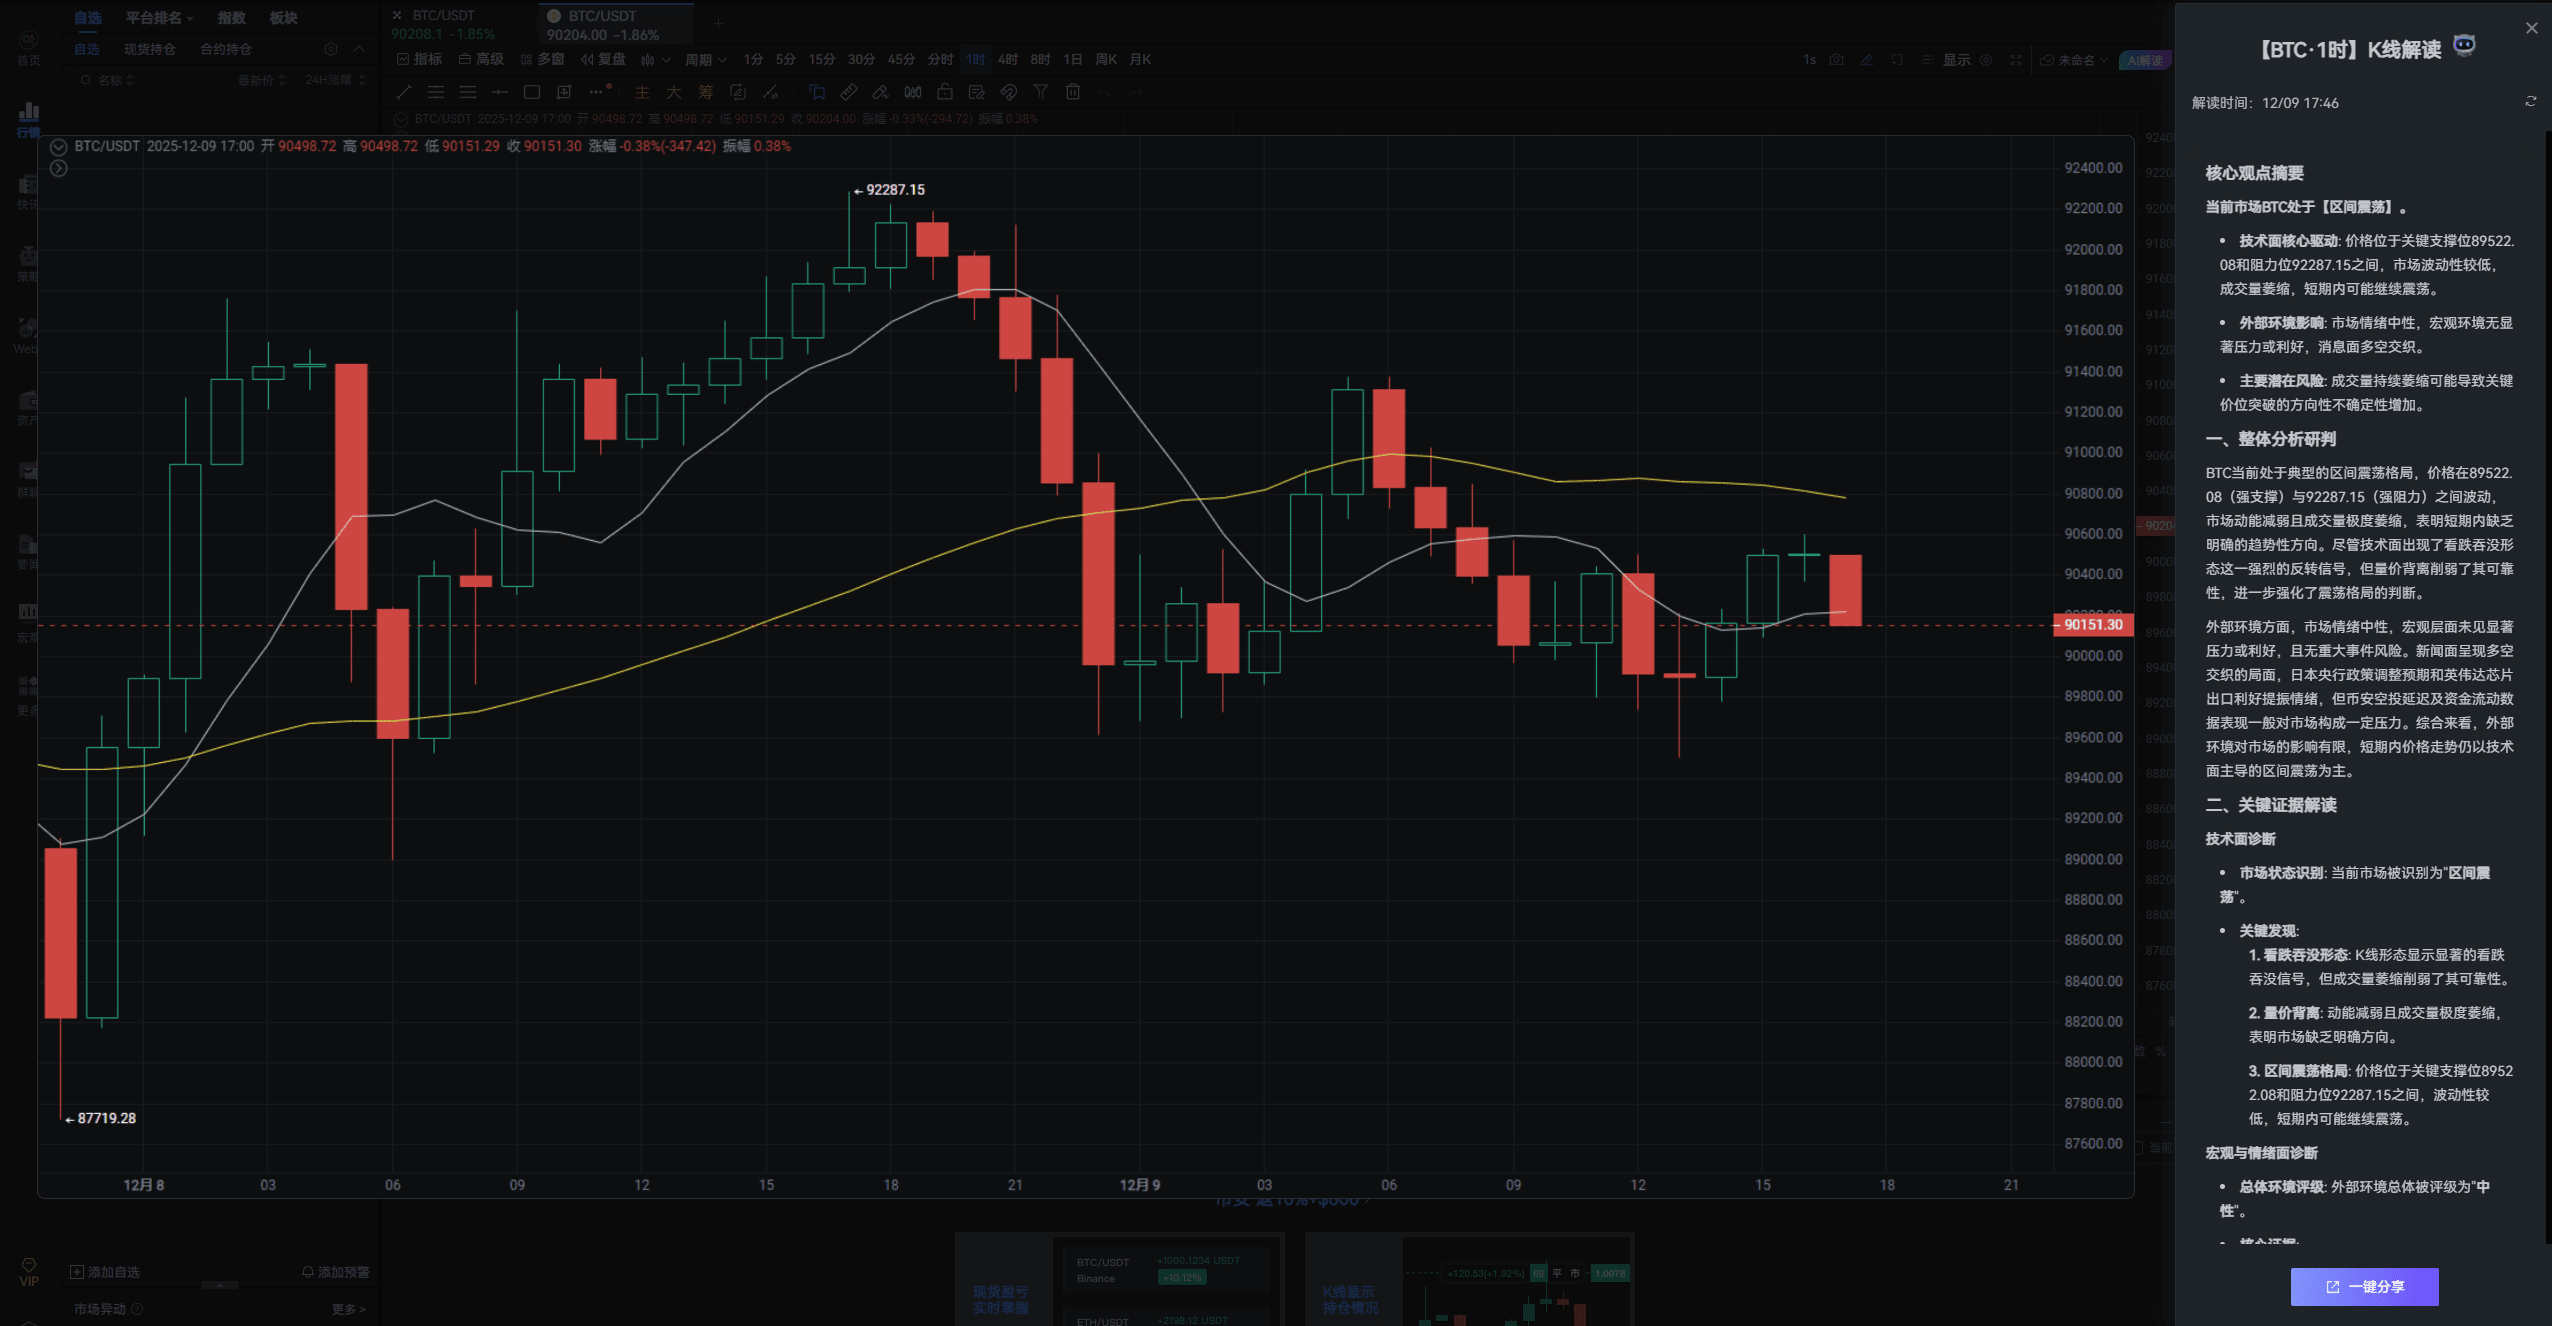The width and height of the screenshot is (2552, 1326).
Task: Click the filter funnel icon
Action: click(x=1040, y=92)
